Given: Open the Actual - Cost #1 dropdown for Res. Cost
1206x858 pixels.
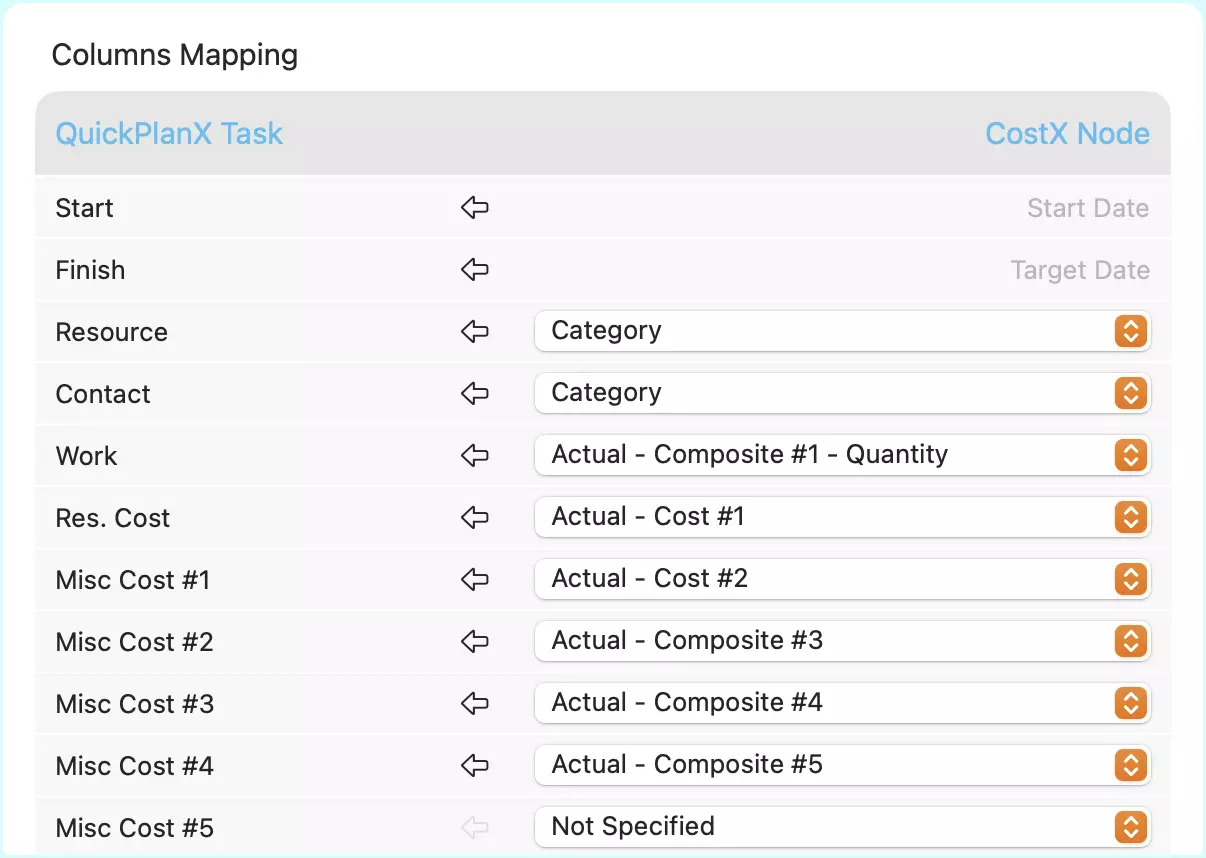Looking at the screenshot, I should pyautogui.click(x=843, y=518).
